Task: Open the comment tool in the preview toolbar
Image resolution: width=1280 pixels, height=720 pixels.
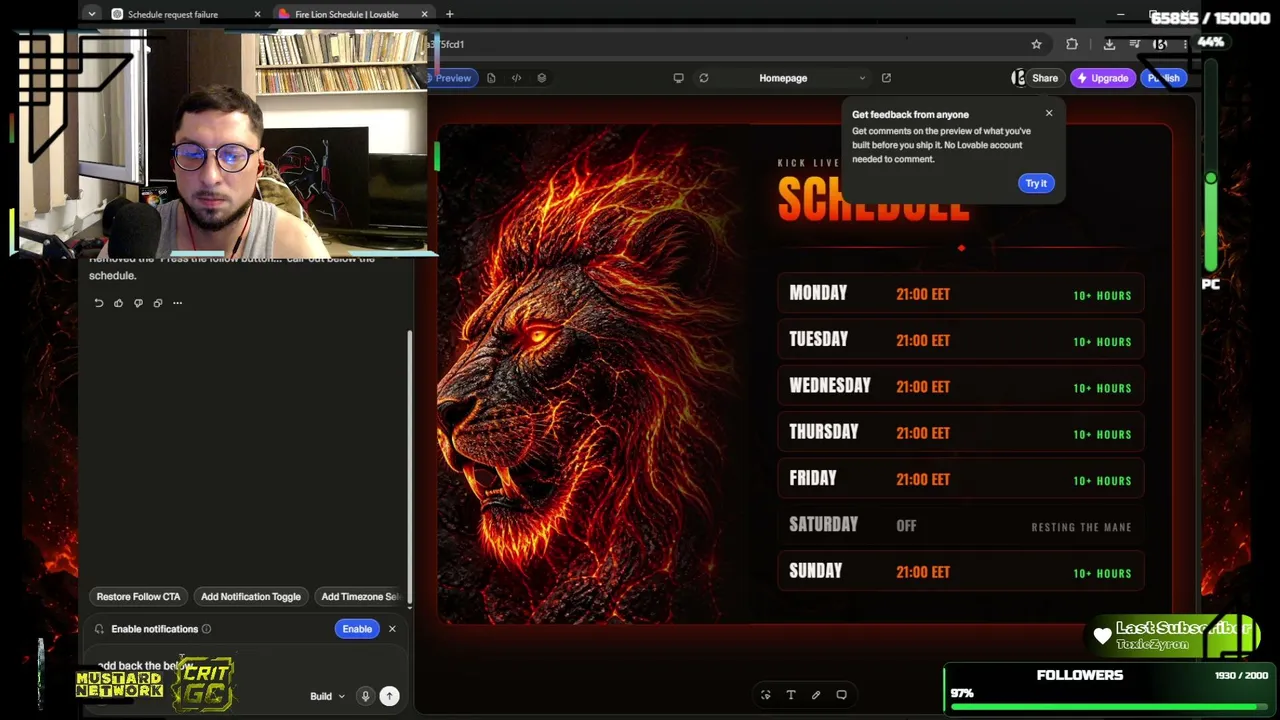Action: 841,695
